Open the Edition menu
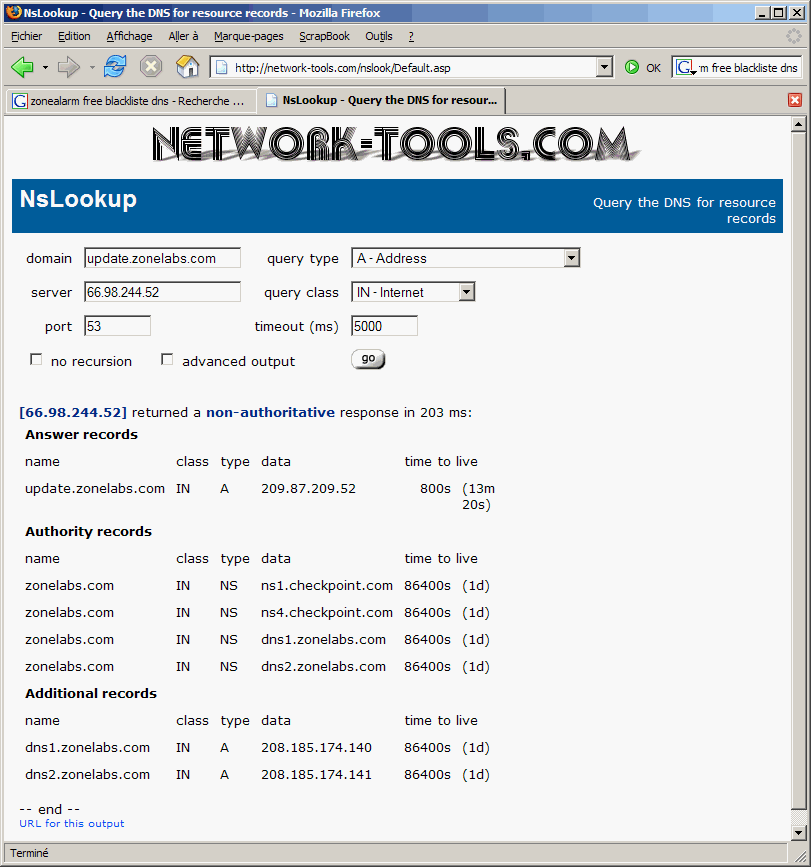811x867 pixels. pos(74,36)
